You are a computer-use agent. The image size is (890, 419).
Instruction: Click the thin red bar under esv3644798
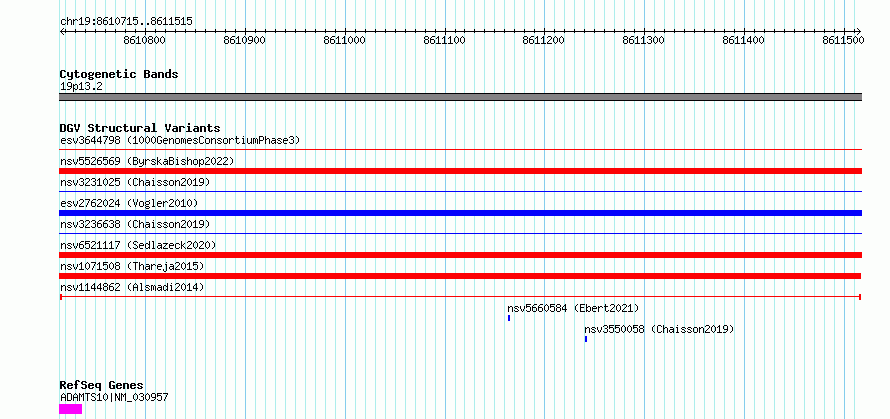(460, 150)
